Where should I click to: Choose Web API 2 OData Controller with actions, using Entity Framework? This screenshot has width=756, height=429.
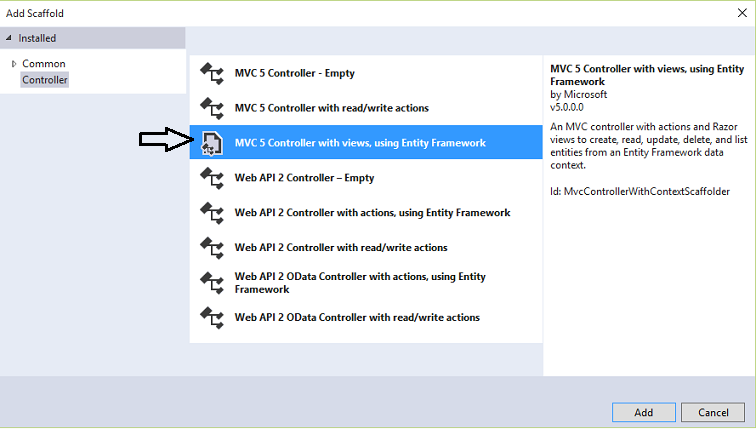tap(366, 282)
